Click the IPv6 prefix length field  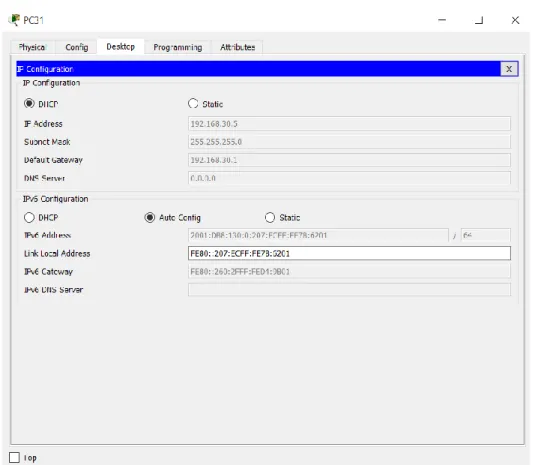pyautogui.click(x=486, y=235)
